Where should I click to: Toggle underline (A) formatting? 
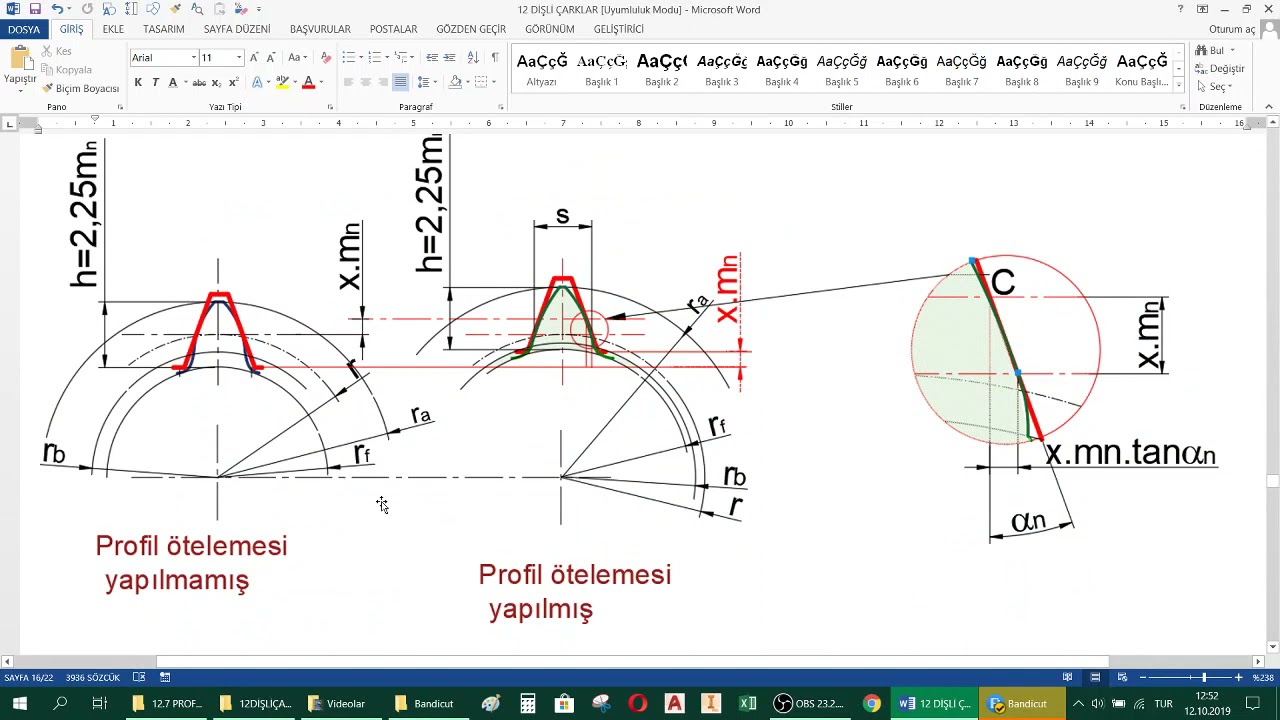172,82
